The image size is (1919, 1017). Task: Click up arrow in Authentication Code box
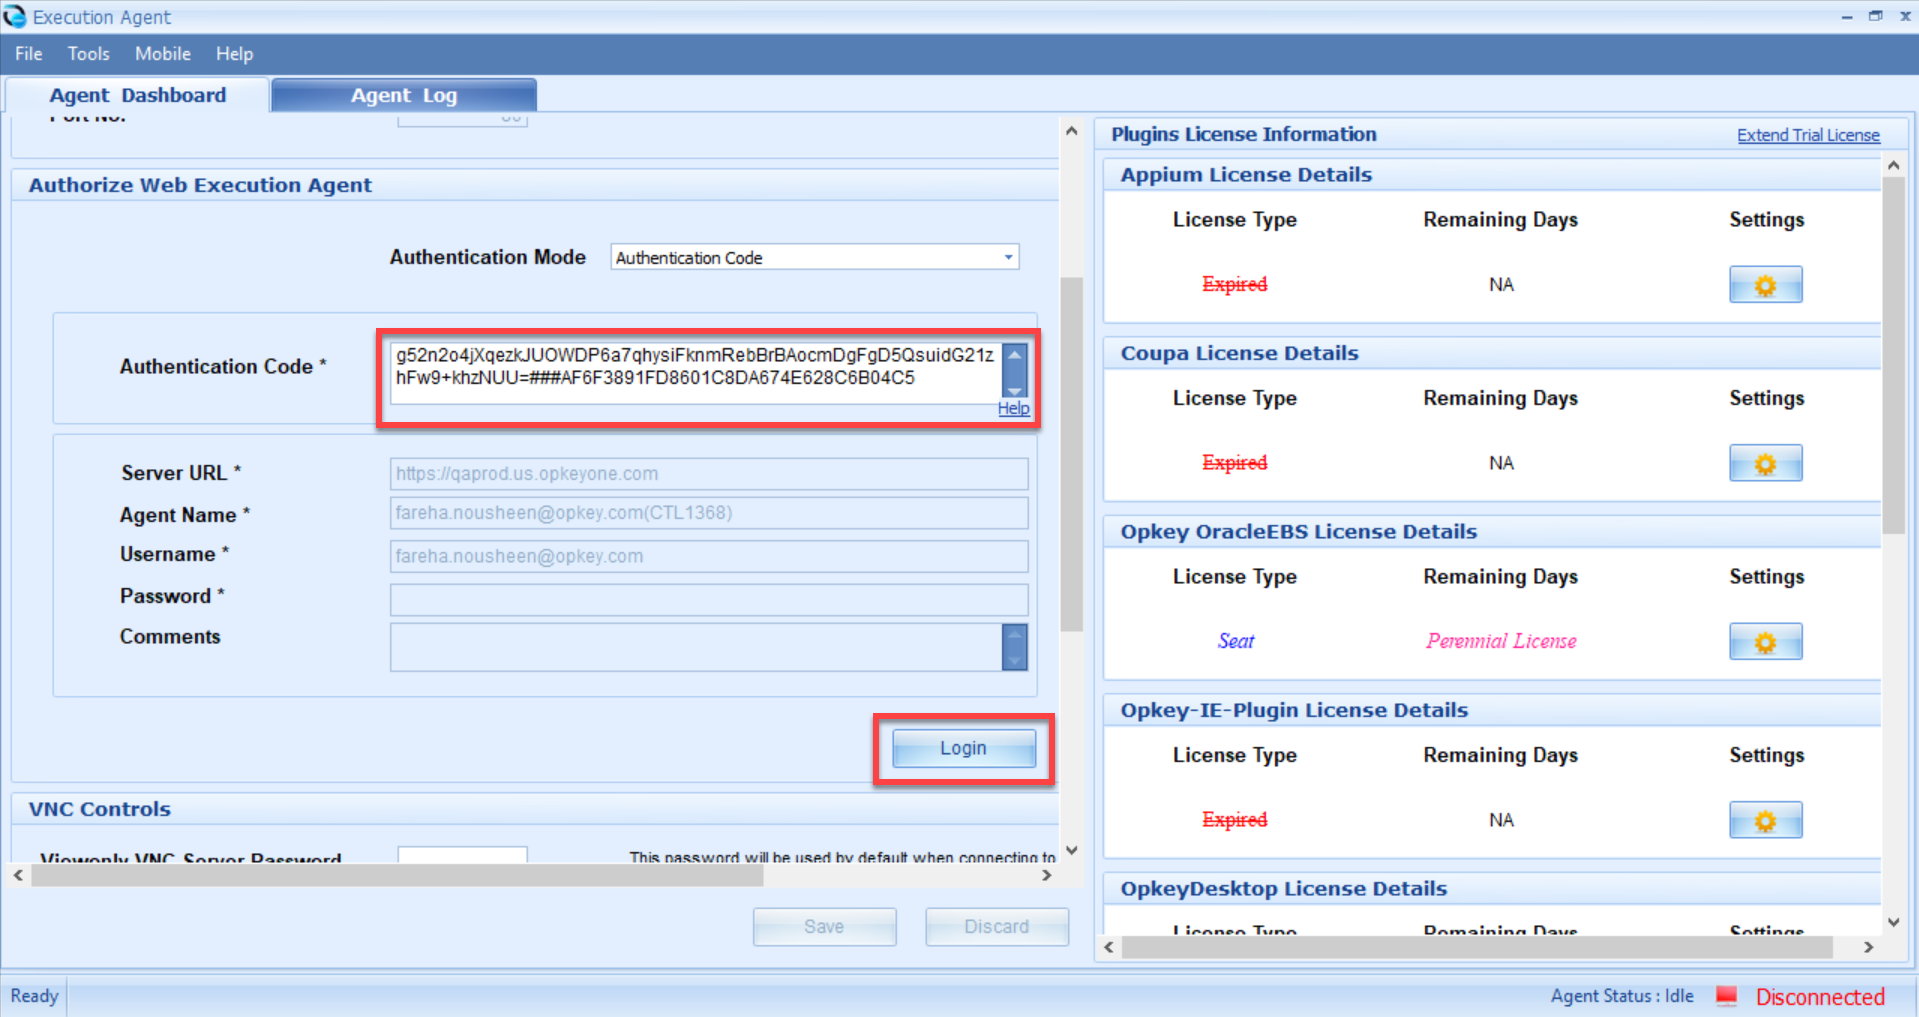tap(1014, 354)
